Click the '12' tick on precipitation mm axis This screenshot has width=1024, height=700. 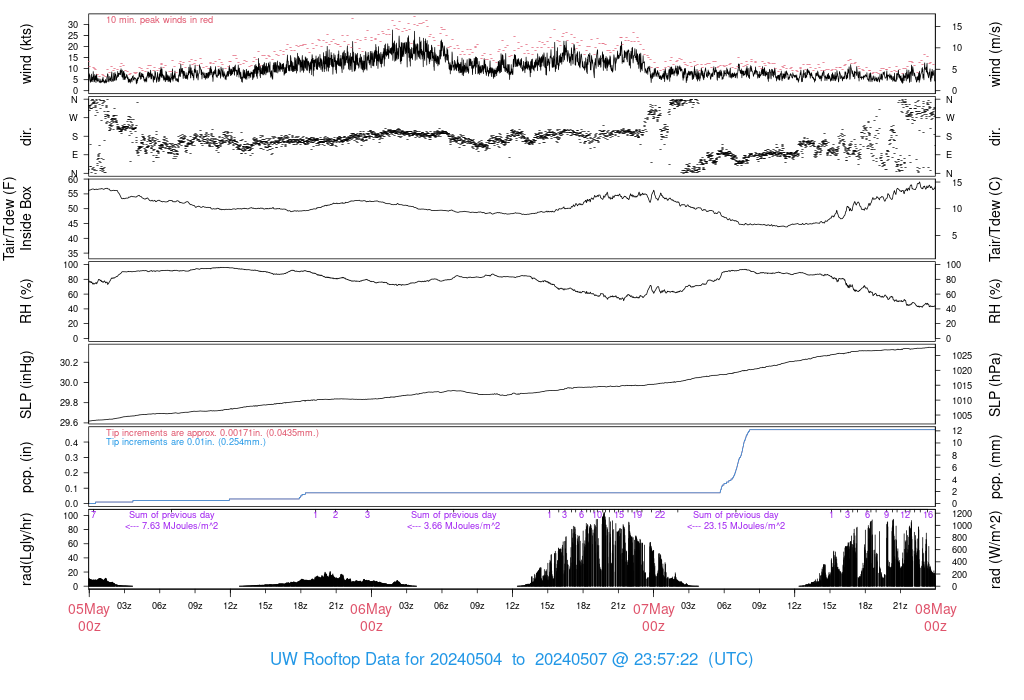pos(957,431)
